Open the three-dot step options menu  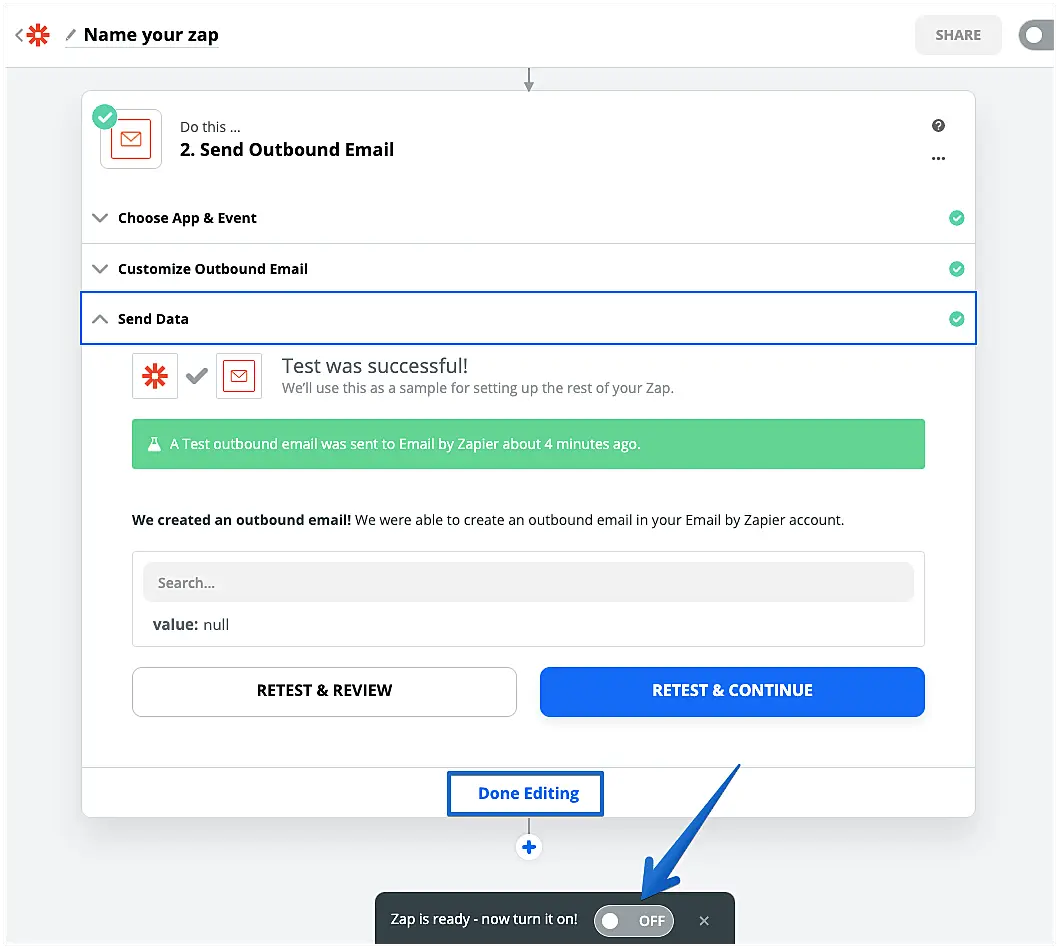938,159
